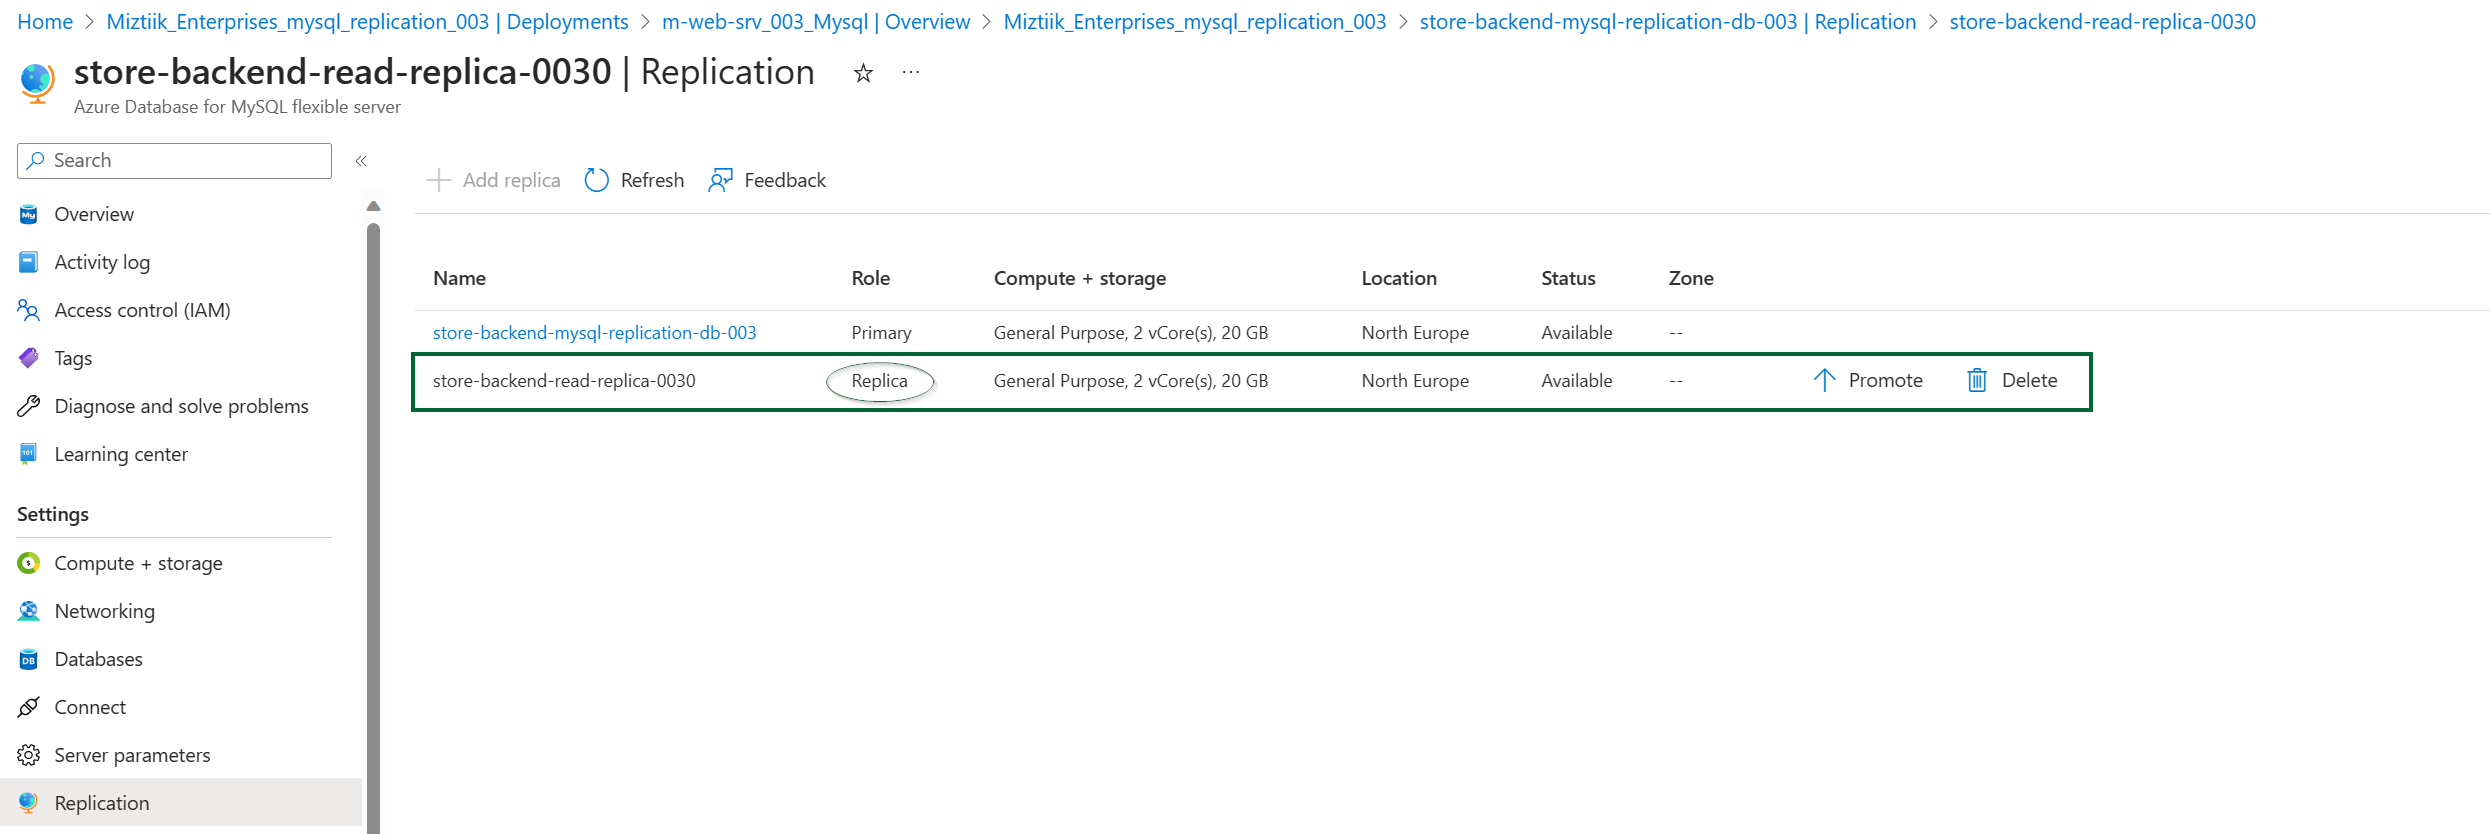Click the Replication globe icon in sidebar
The width and height of the screenshot is (2490, 834).
click(28, 803)
